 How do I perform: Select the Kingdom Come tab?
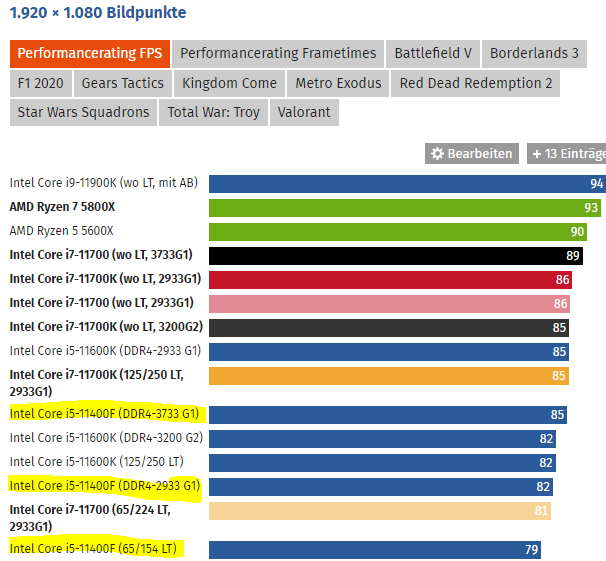click(229, 83)
